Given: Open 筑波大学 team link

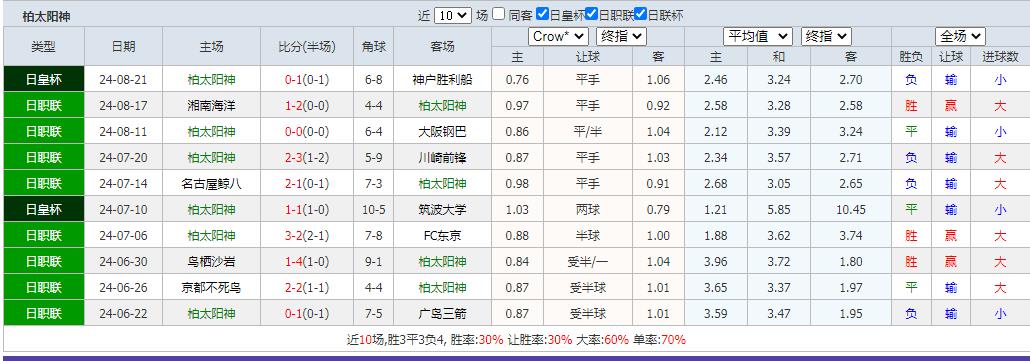Looking at the screenshot, I should [x=442, y=210].
